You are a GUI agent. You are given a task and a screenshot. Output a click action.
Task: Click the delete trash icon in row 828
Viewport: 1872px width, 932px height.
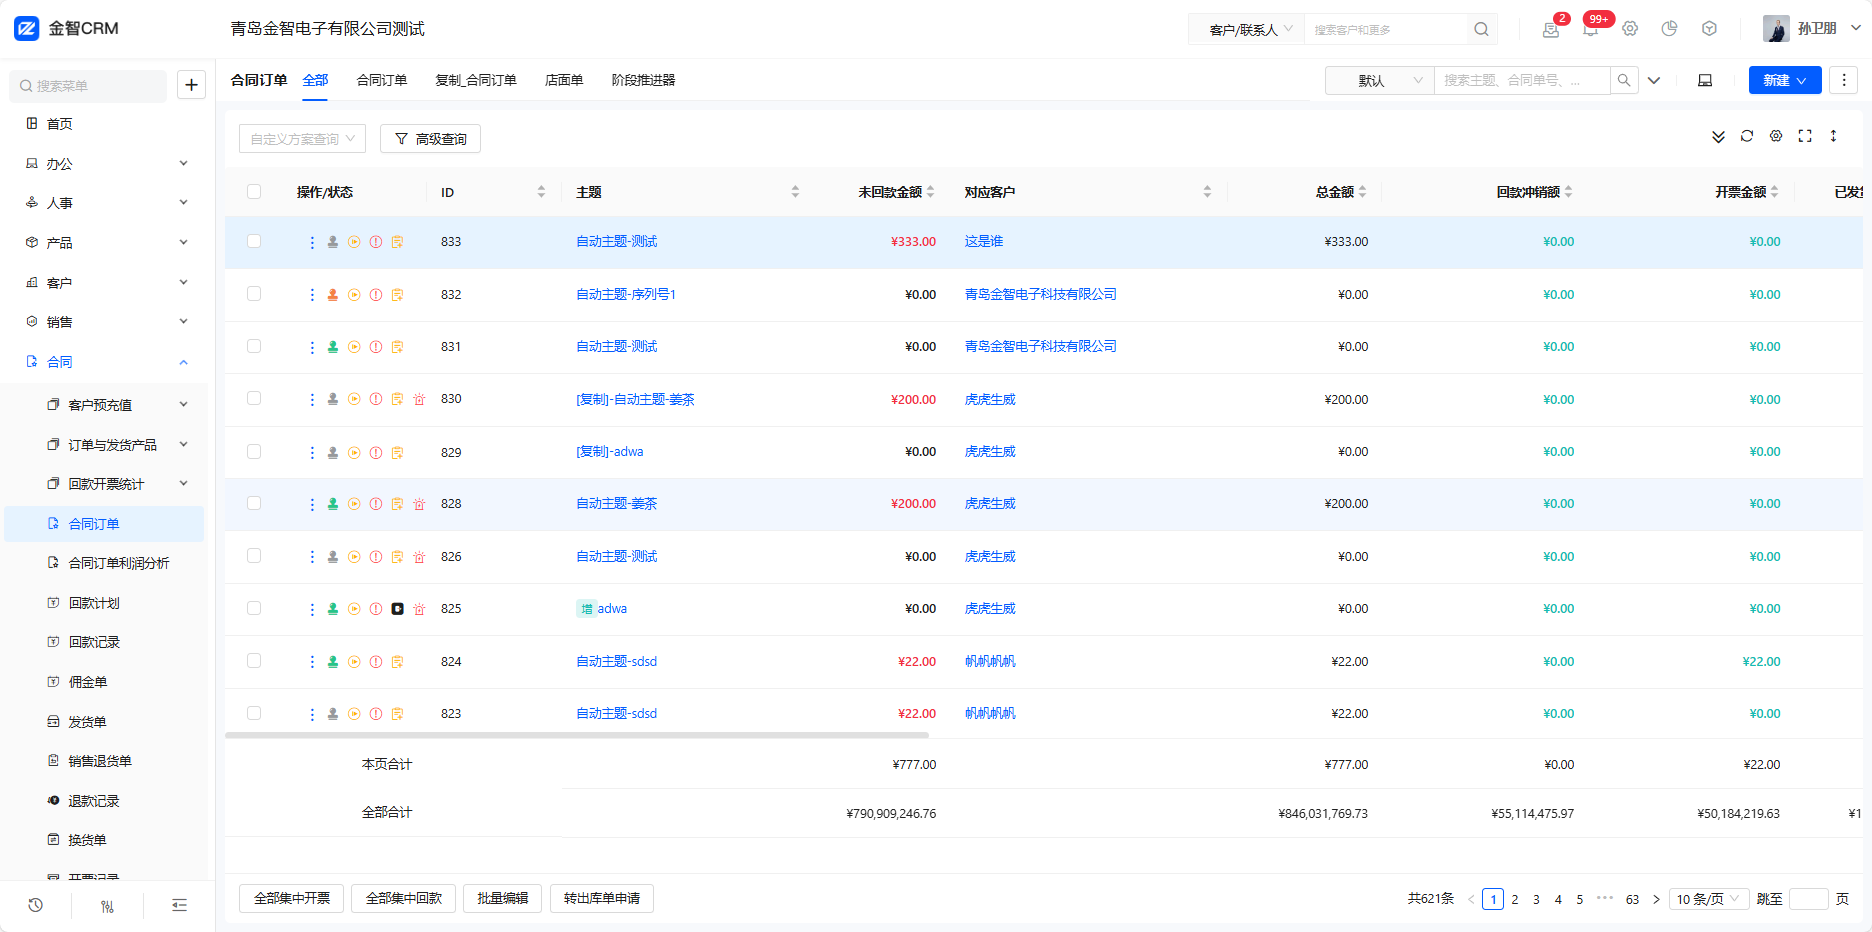(419, 504)
